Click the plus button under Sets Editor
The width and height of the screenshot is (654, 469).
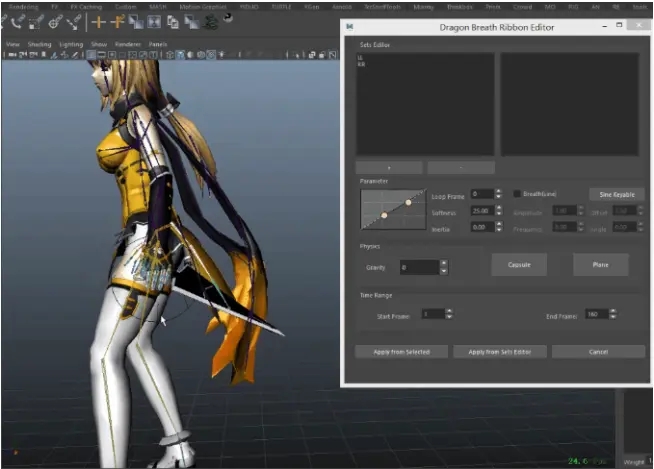point(389,168)
